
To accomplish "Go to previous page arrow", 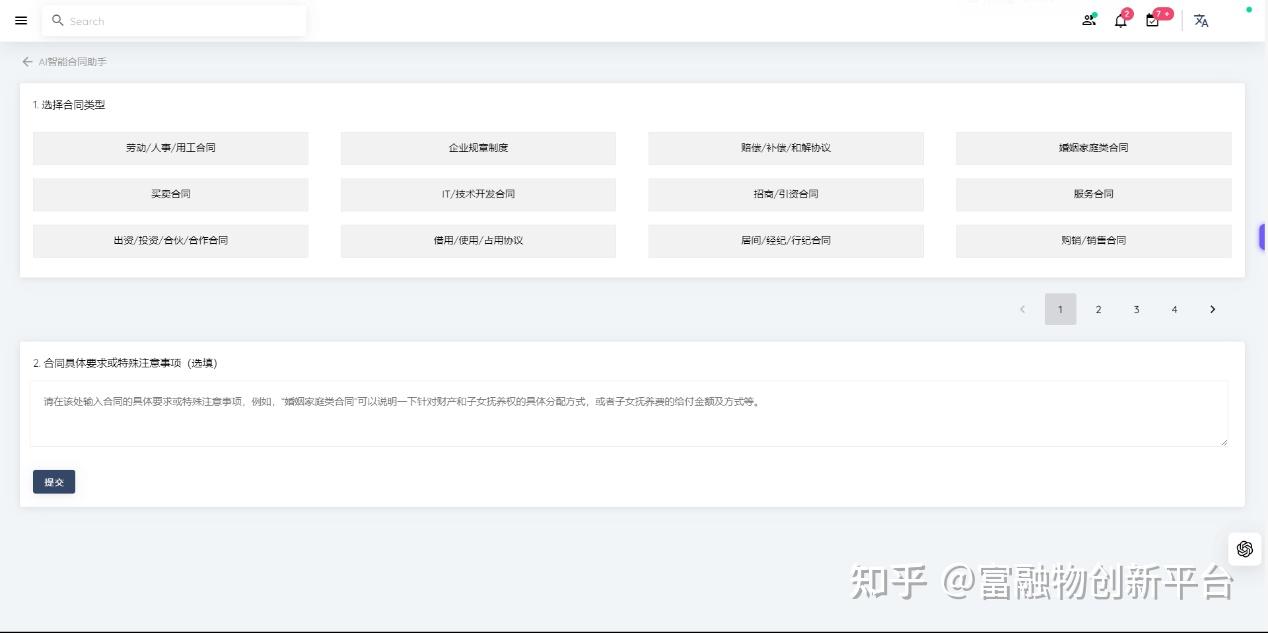I will click(1022, 309).
